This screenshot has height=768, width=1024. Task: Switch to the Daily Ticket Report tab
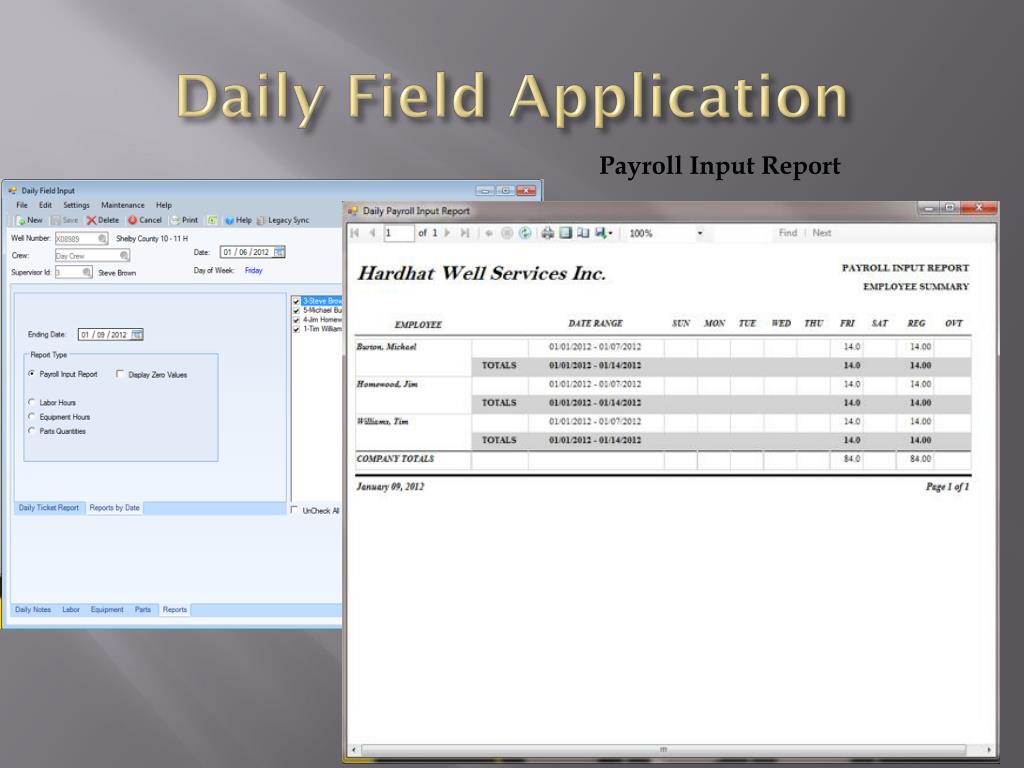(49, 507)
